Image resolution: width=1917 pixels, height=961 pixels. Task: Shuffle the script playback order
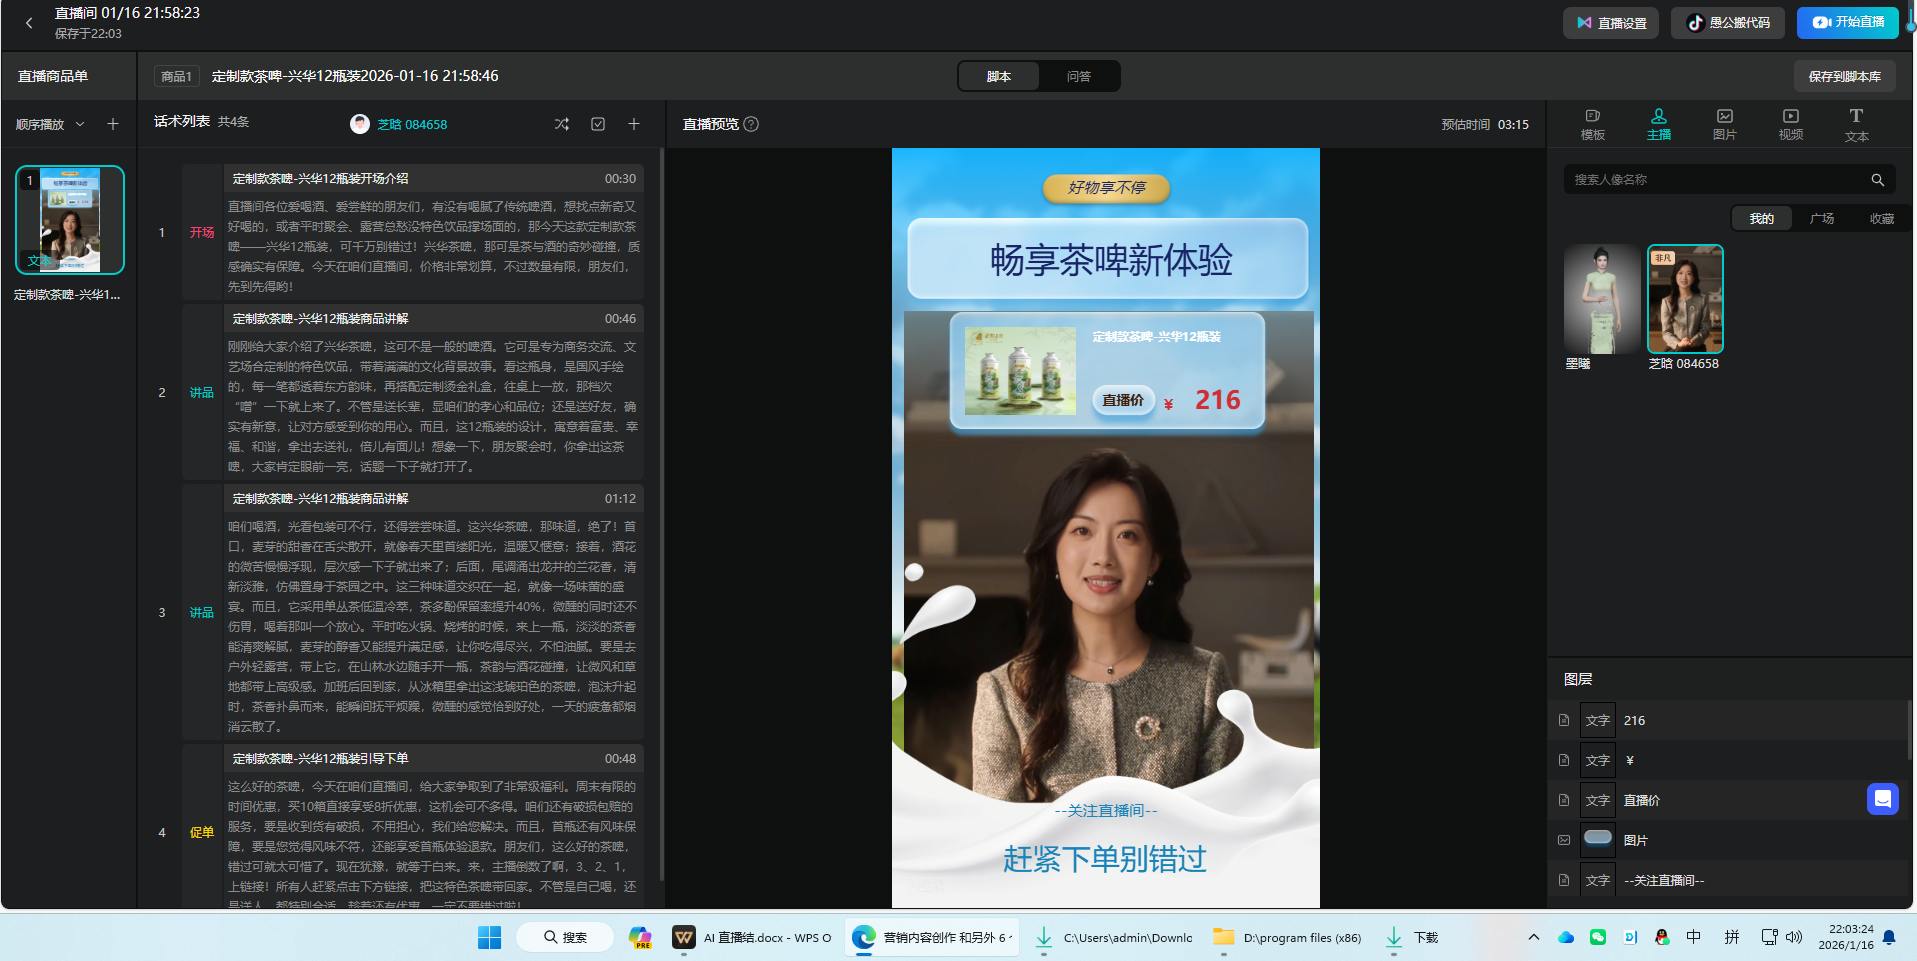tap(562, 124)
